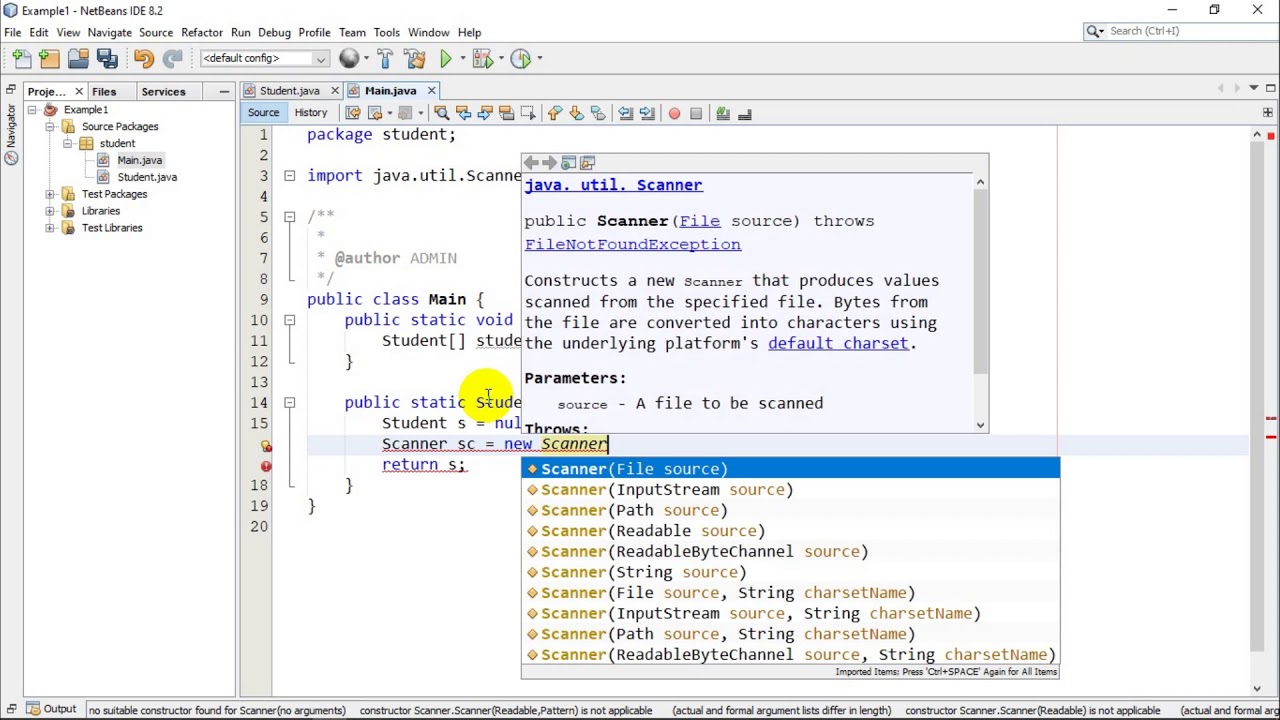Open the Tools menu
This screenshot has height=720, width=1280.
point(386,32)
